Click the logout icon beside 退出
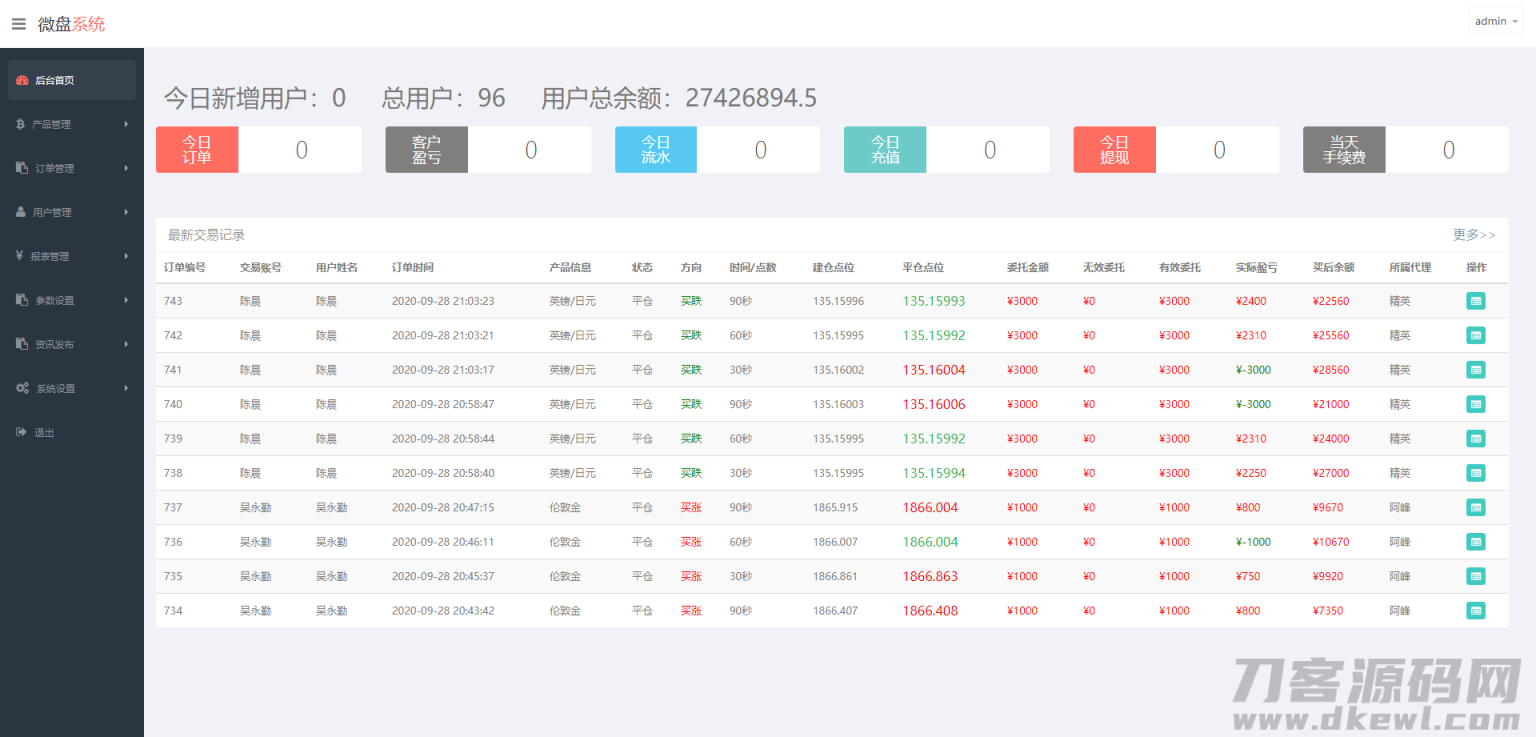The image size is (1536, 737). click(x=22, y=433)
